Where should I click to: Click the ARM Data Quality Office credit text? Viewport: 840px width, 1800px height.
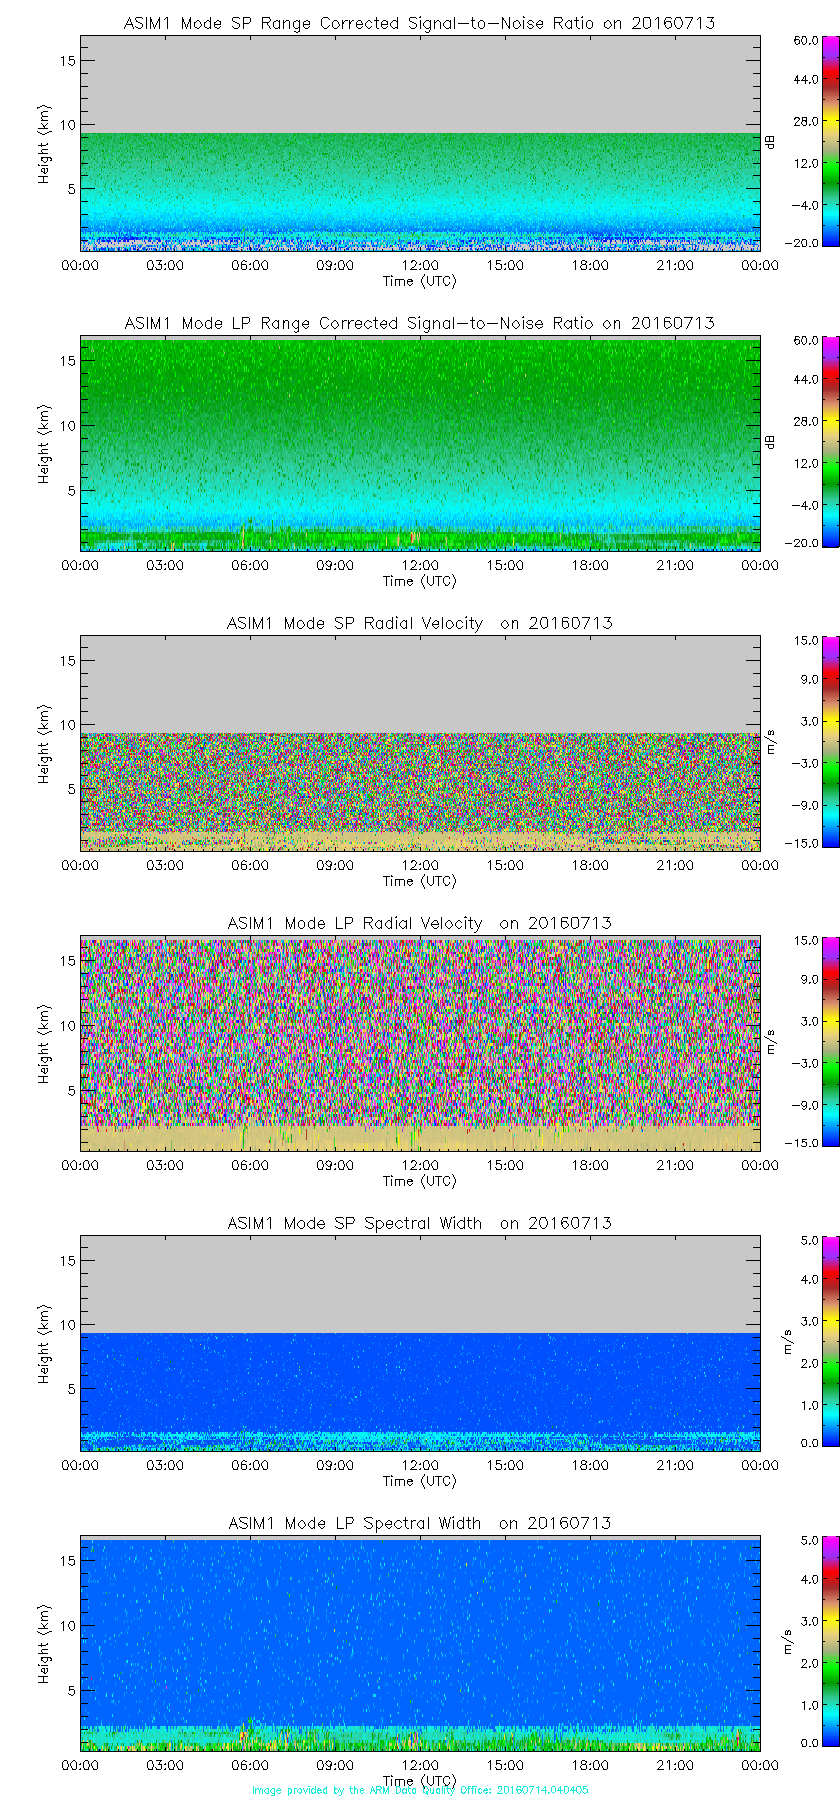click(420, 1790)
